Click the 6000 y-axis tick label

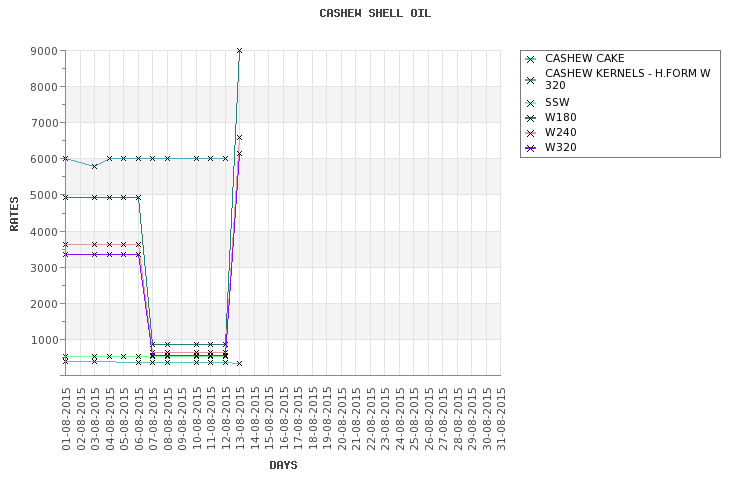pyautogui.click(x=44, y=159)
